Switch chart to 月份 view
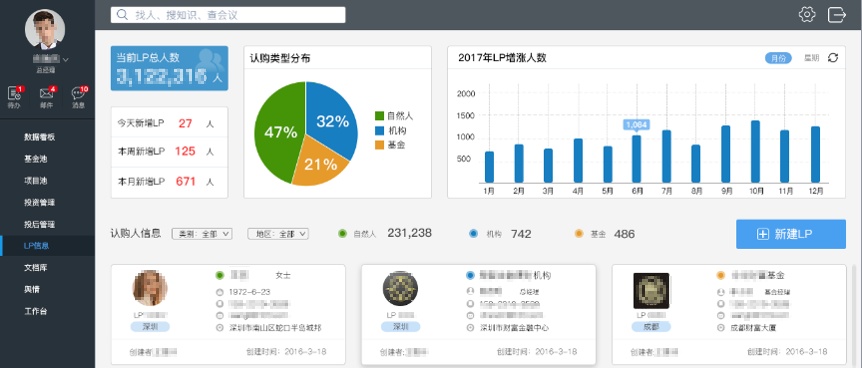The width and height of the screenshot is (862, 368). click(x=778, y=58)
